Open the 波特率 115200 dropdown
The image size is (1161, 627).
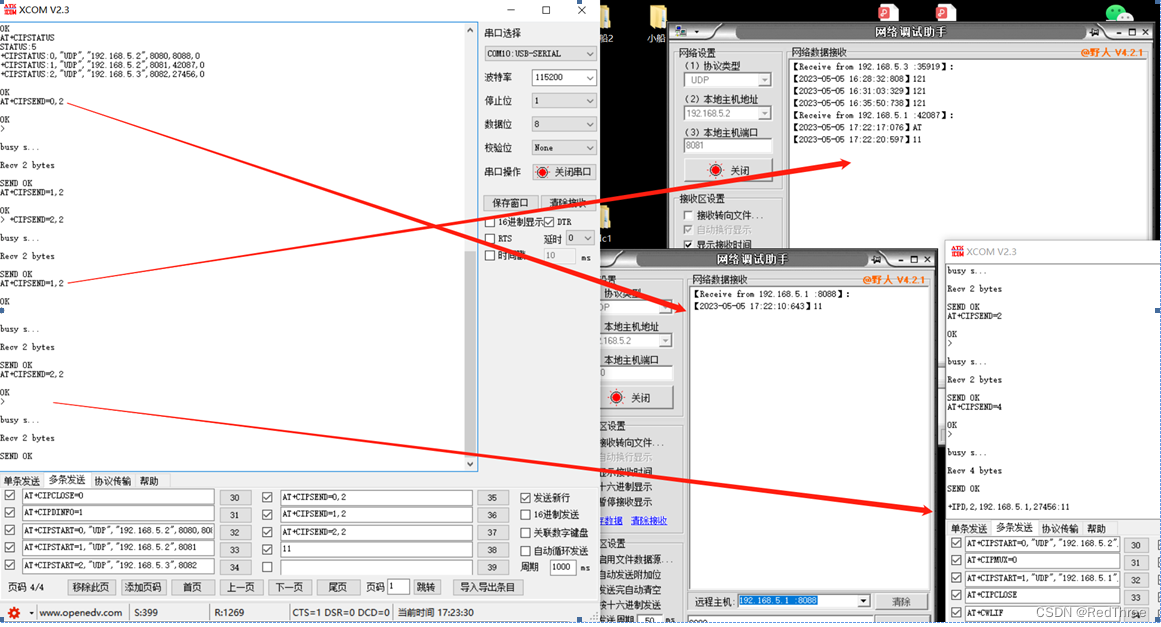pyautogui.click(x=563, y=77)
